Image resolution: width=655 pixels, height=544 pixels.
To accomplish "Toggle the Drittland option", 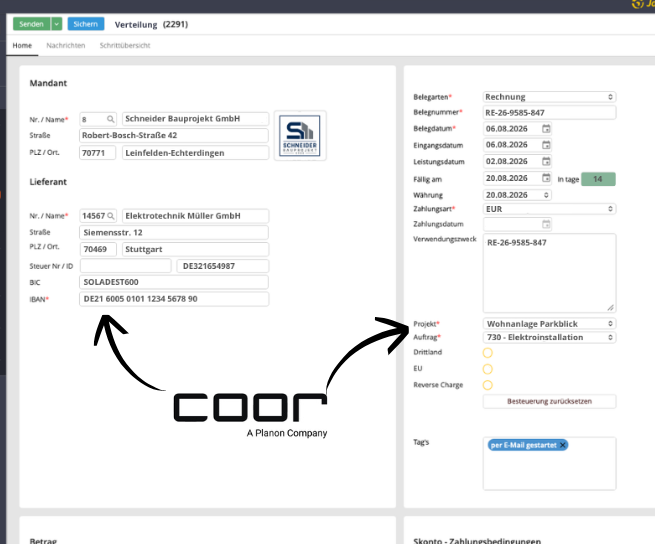I will [x=487, y=353].
